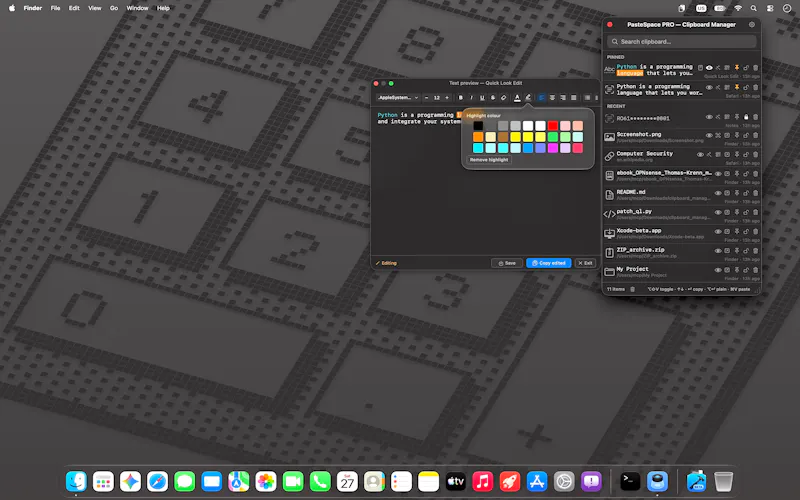The width and height of the screenshot is (800, 500).
Task: Delete the patch_ql.py clipboard item
Action: [756, 212]
